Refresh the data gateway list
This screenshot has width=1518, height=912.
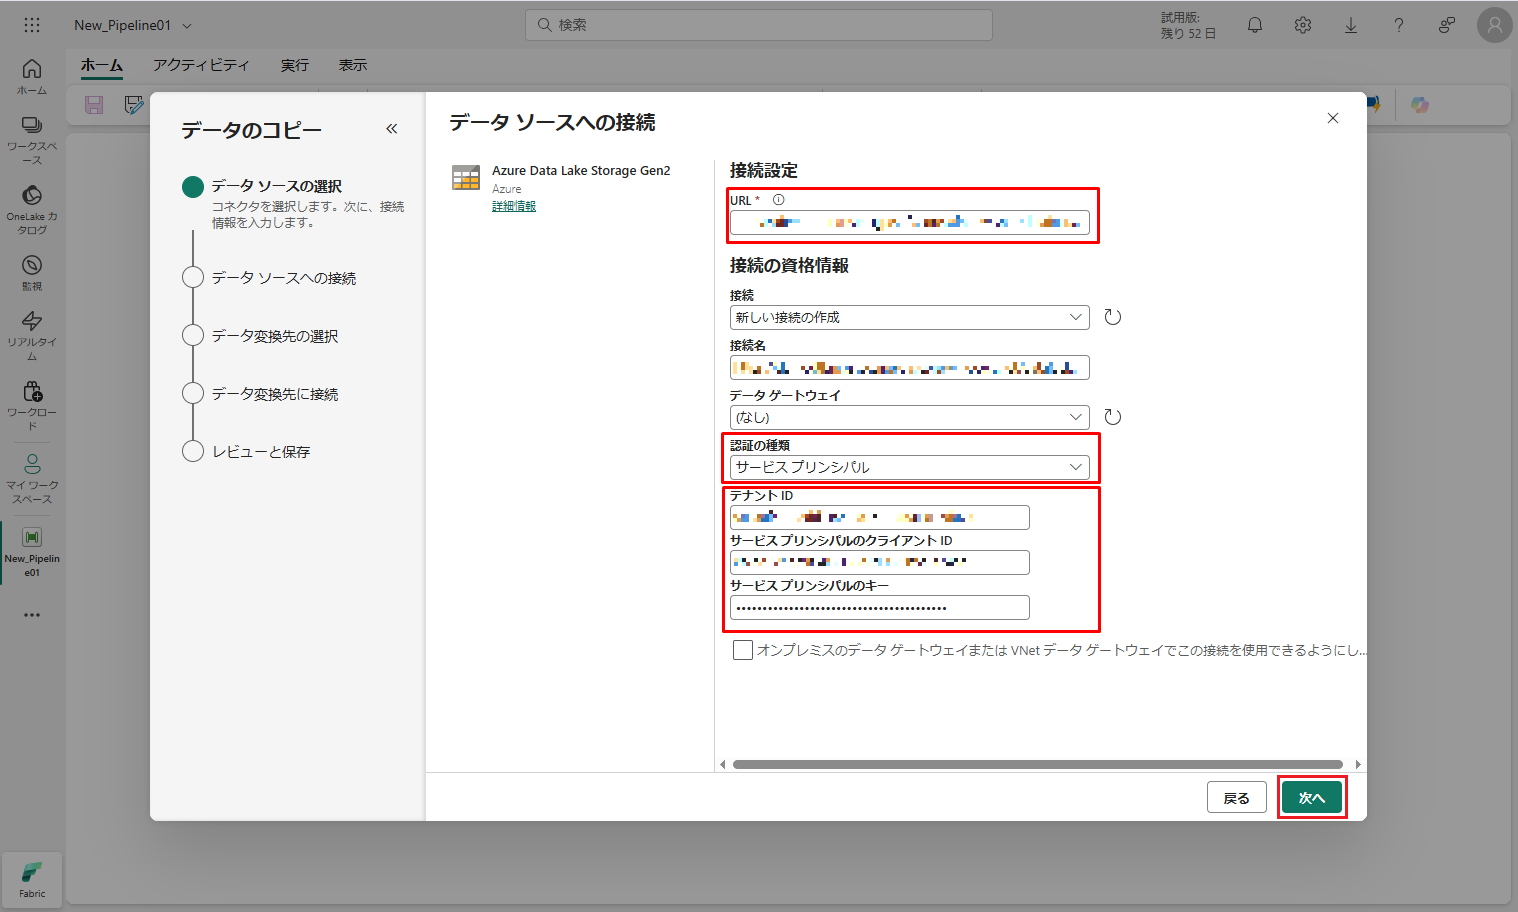pyautogui.click(x=1113, y=417)
